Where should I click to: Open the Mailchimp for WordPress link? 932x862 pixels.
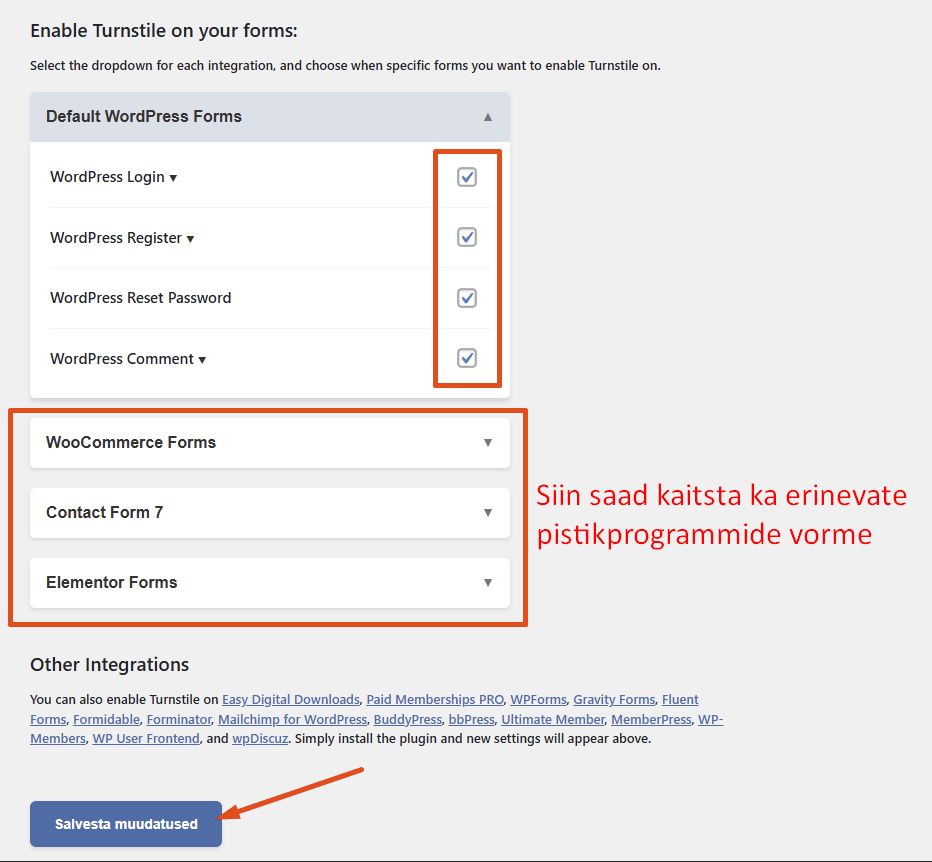point(292,720)
